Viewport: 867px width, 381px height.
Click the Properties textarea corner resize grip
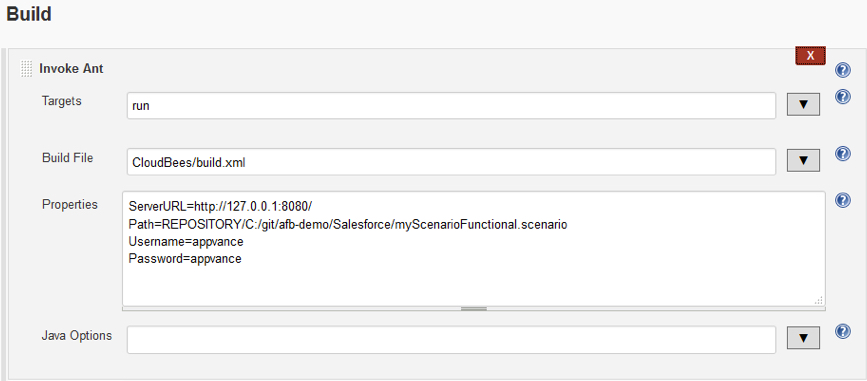click(x=819, y=300)
